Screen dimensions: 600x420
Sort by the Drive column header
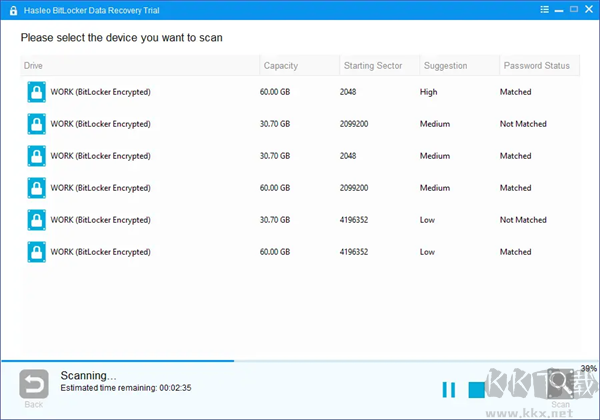[140, 65]
